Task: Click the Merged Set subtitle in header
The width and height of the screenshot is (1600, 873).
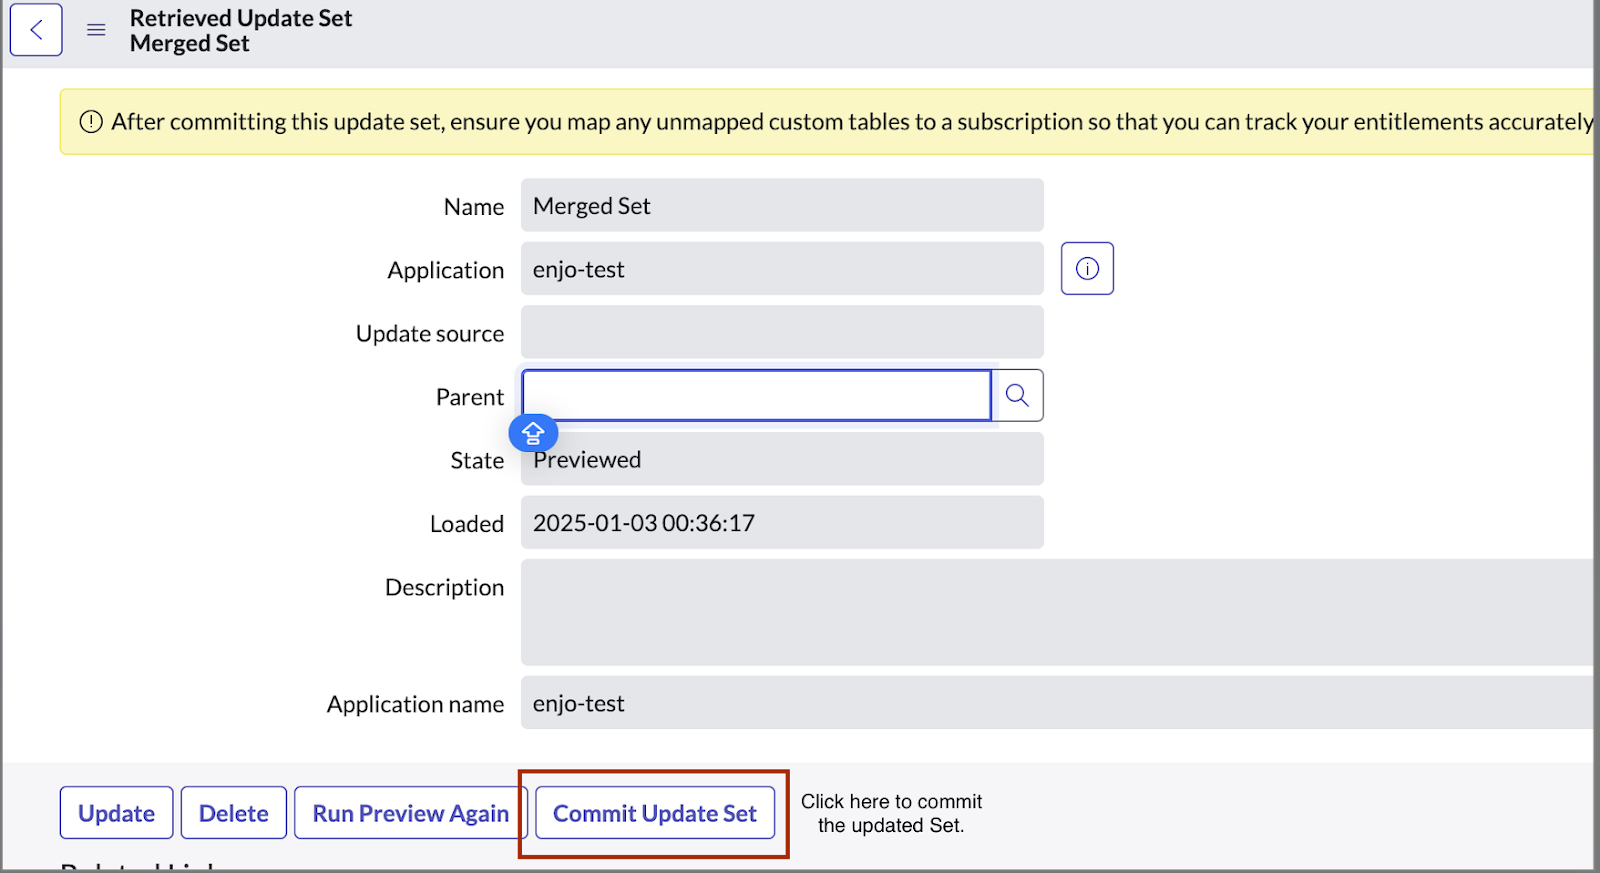Action: click(x=190, y=44)
